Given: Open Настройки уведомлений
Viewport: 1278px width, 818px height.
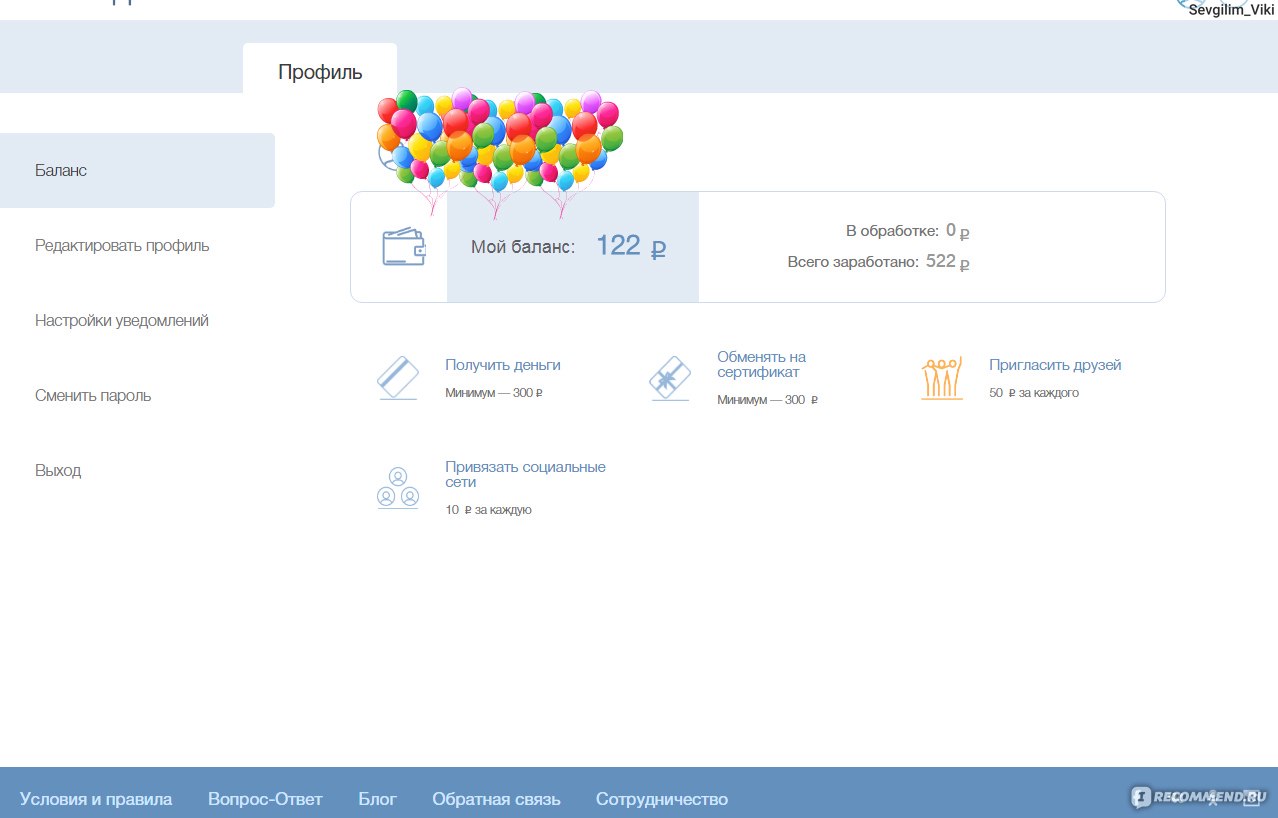Looking at the screenshot, I should [122, 320].
